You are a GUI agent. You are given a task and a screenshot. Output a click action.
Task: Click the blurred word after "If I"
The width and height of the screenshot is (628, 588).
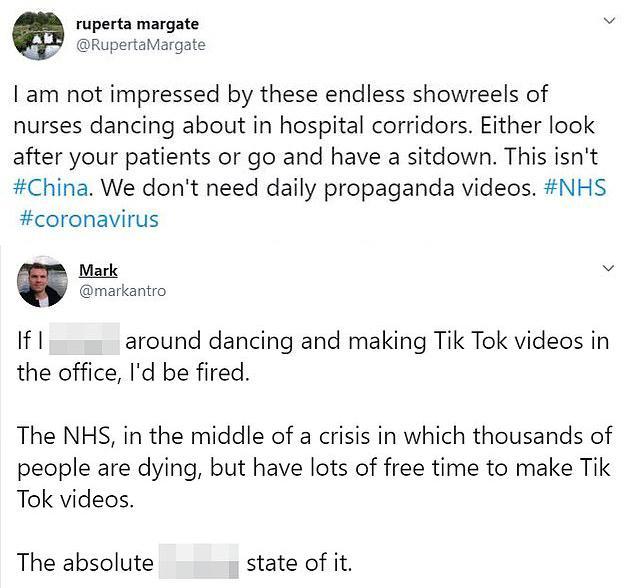click(84, 341)
